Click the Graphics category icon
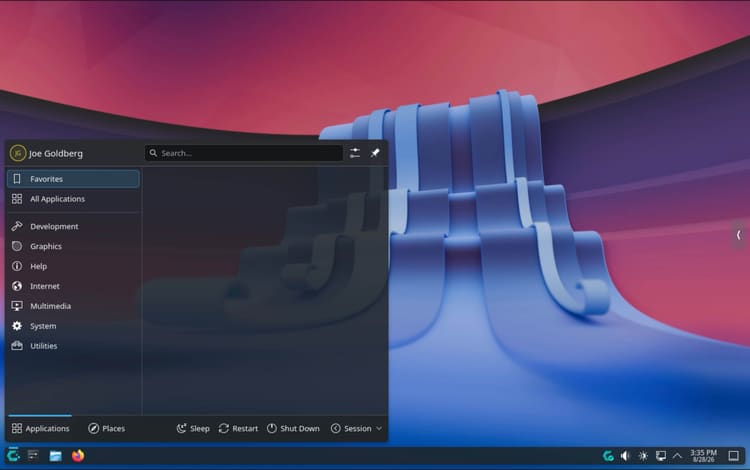This screenshot has width=750, height=470. 17,246
